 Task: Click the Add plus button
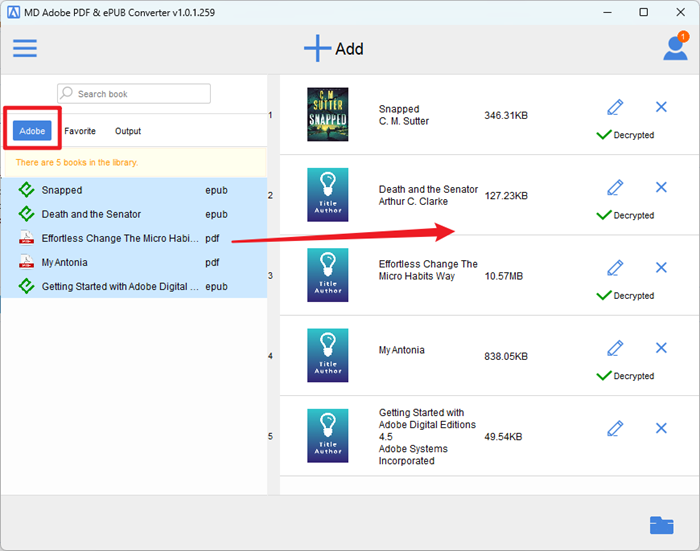point(333,48)
